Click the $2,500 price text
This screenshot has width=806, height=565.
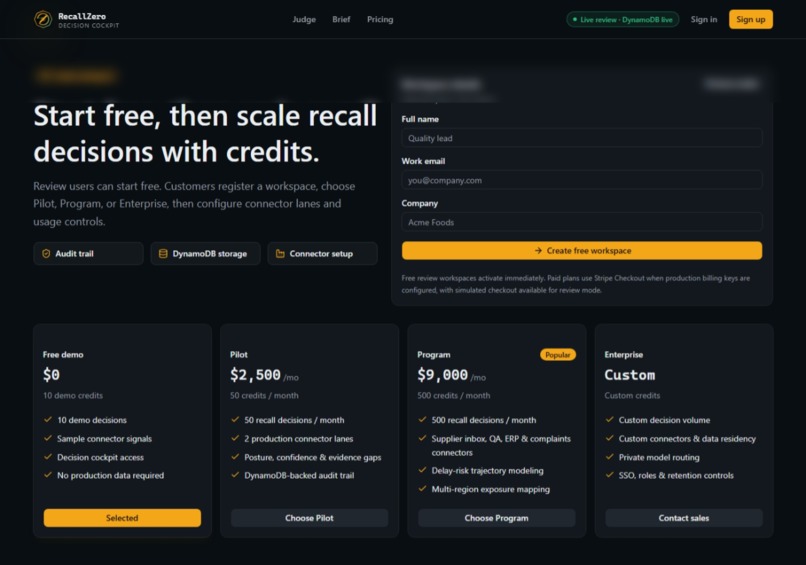click(x=255, y=375)
